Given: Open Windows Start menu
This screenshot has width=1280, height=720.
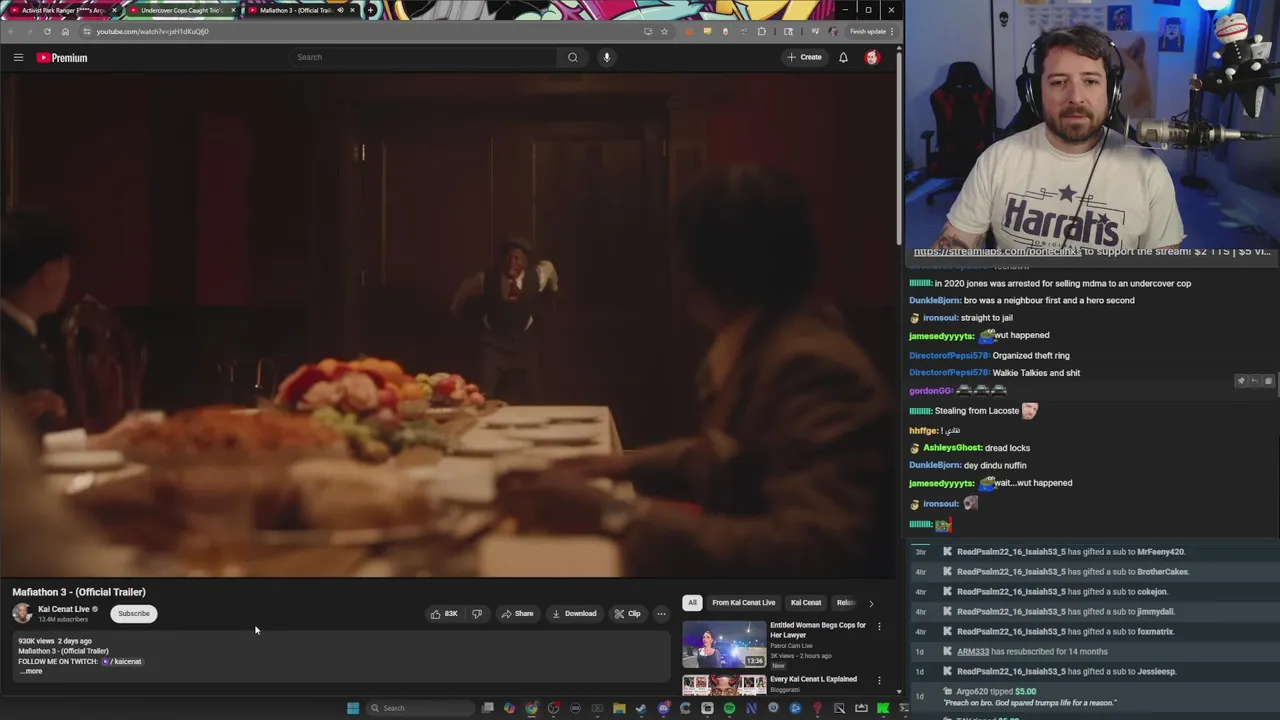Looking at the screenshot, I should (353, 708).
